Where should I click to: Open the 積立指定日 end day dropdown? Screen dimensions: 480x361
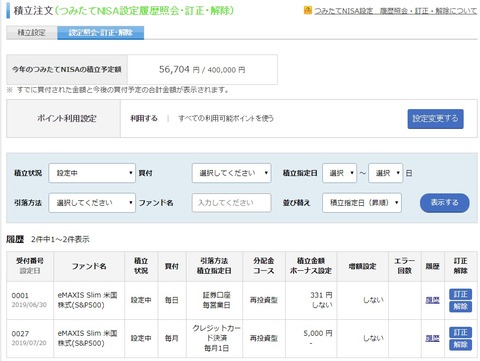point(386,173)
